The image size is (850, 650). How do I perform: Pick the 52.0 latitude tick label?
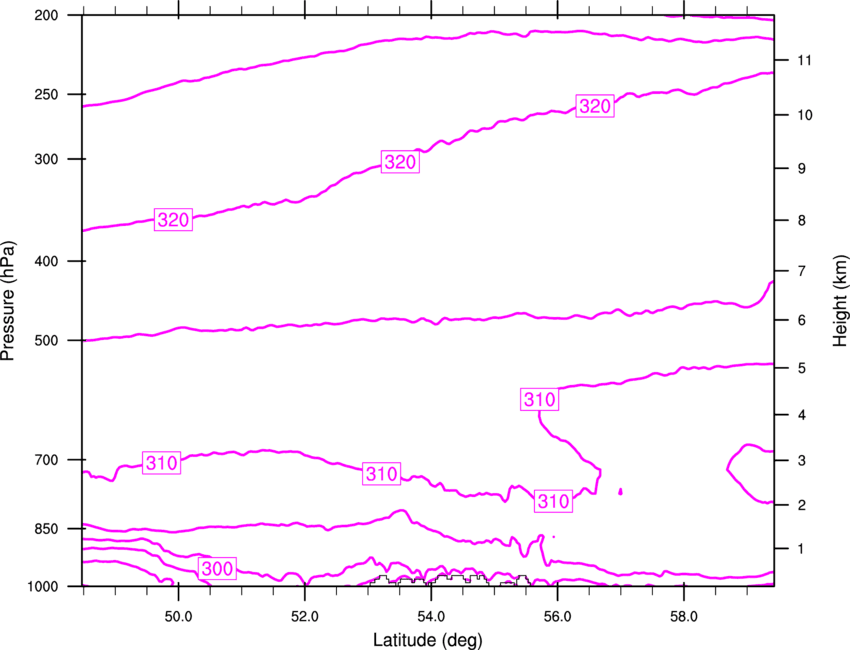click(305, 617)
